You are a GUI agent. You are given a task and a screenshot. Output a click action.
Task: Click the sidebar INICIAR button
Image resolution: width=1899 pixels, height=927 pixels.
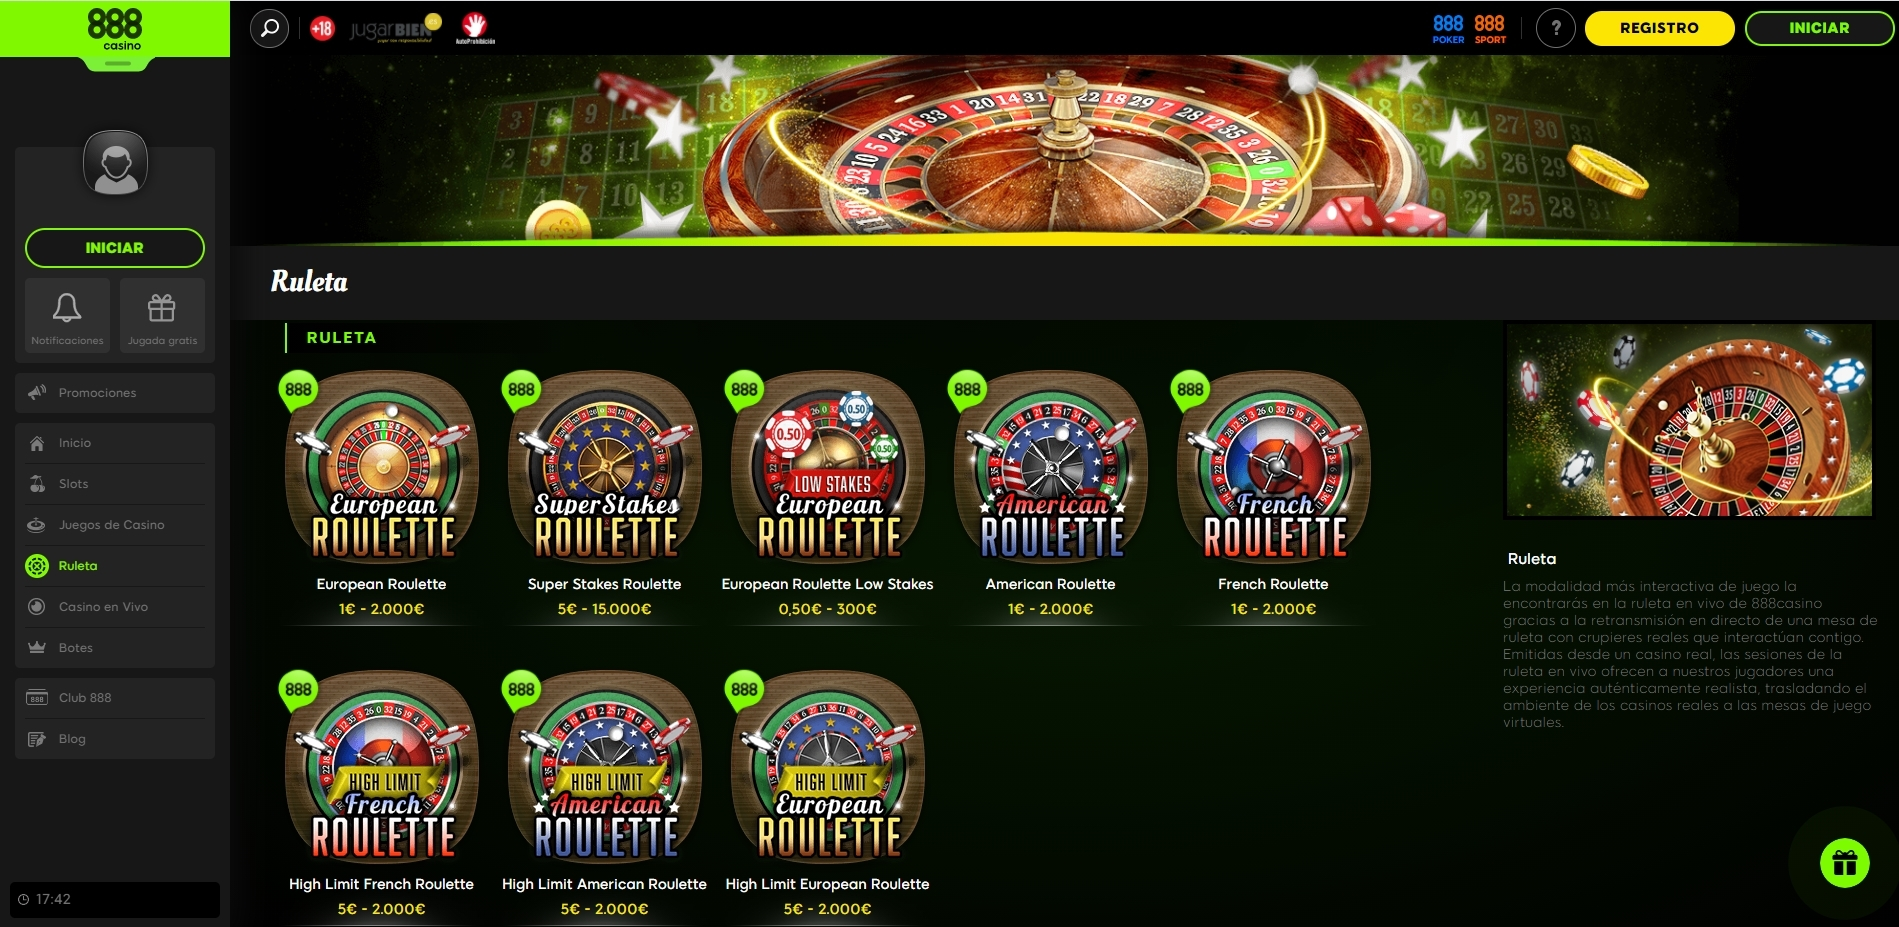[115, 248]
